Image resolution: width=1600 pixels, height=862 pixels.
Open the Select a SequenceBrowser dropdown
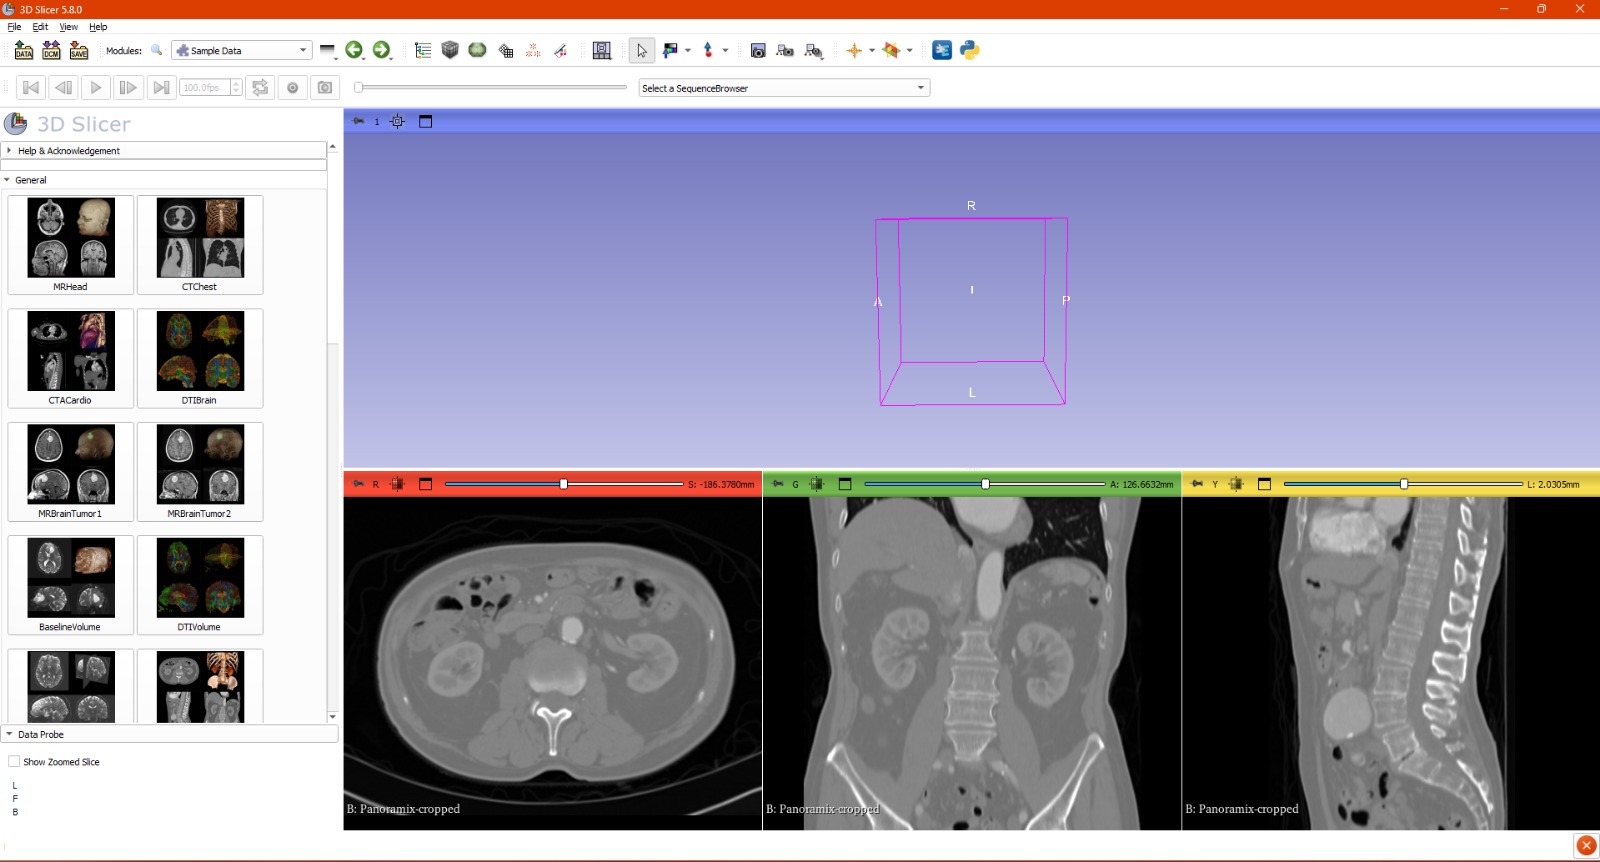click(x=784, y=88)
